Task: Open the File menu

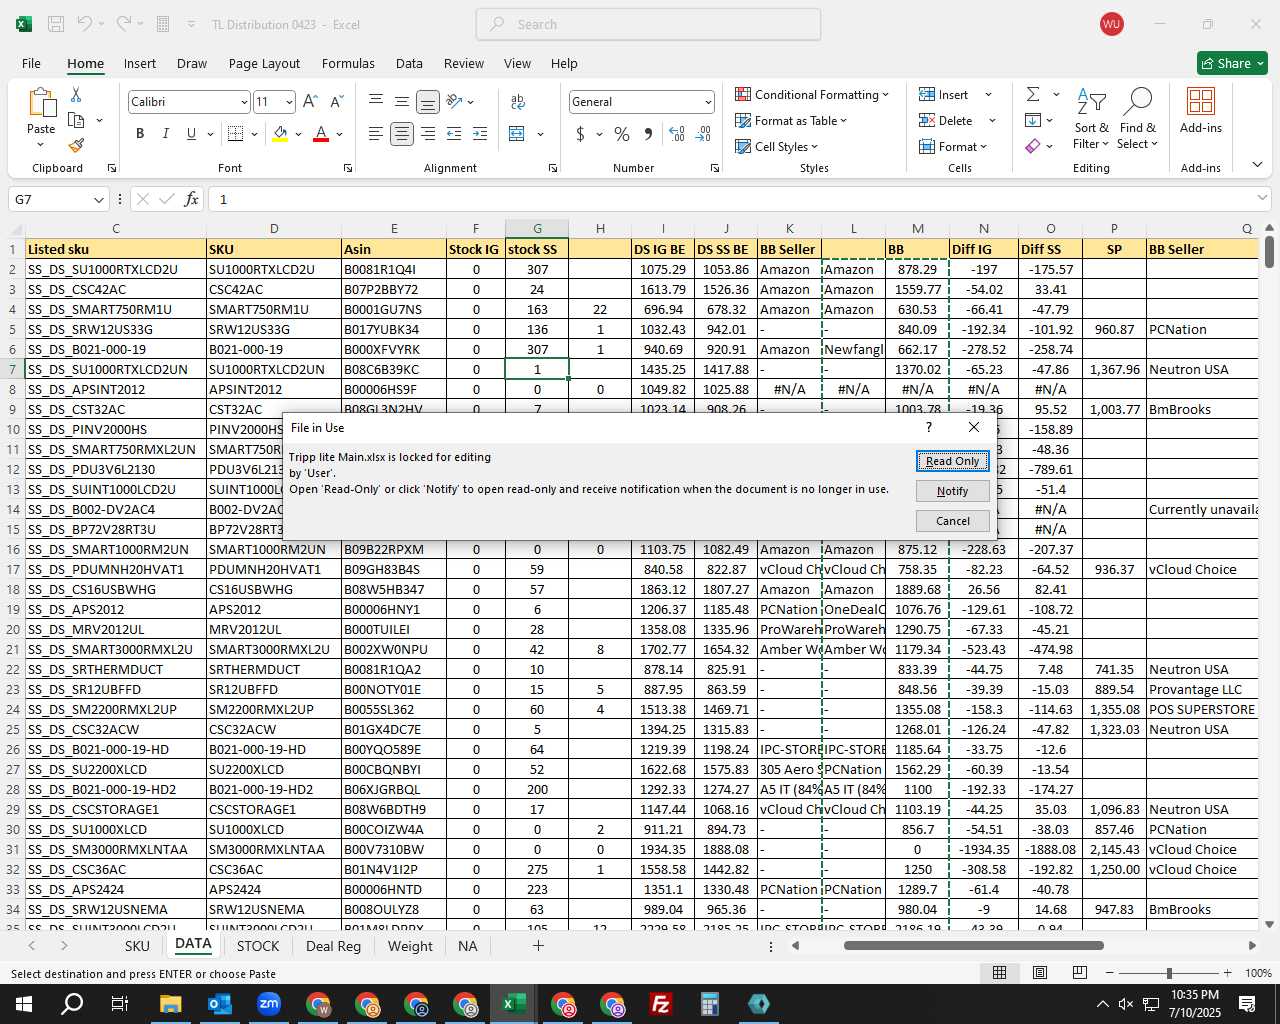Action: pos(31,63)
